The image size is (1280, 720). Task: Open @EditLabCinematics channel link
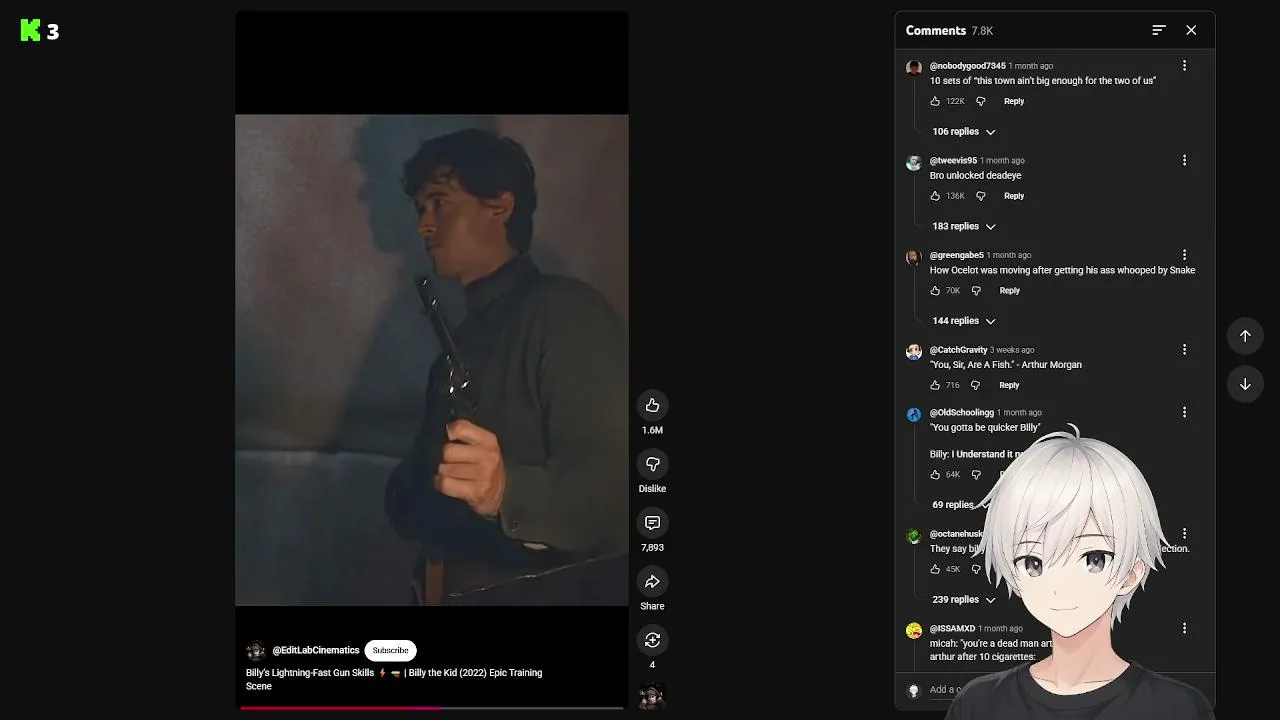coord(316,650)
